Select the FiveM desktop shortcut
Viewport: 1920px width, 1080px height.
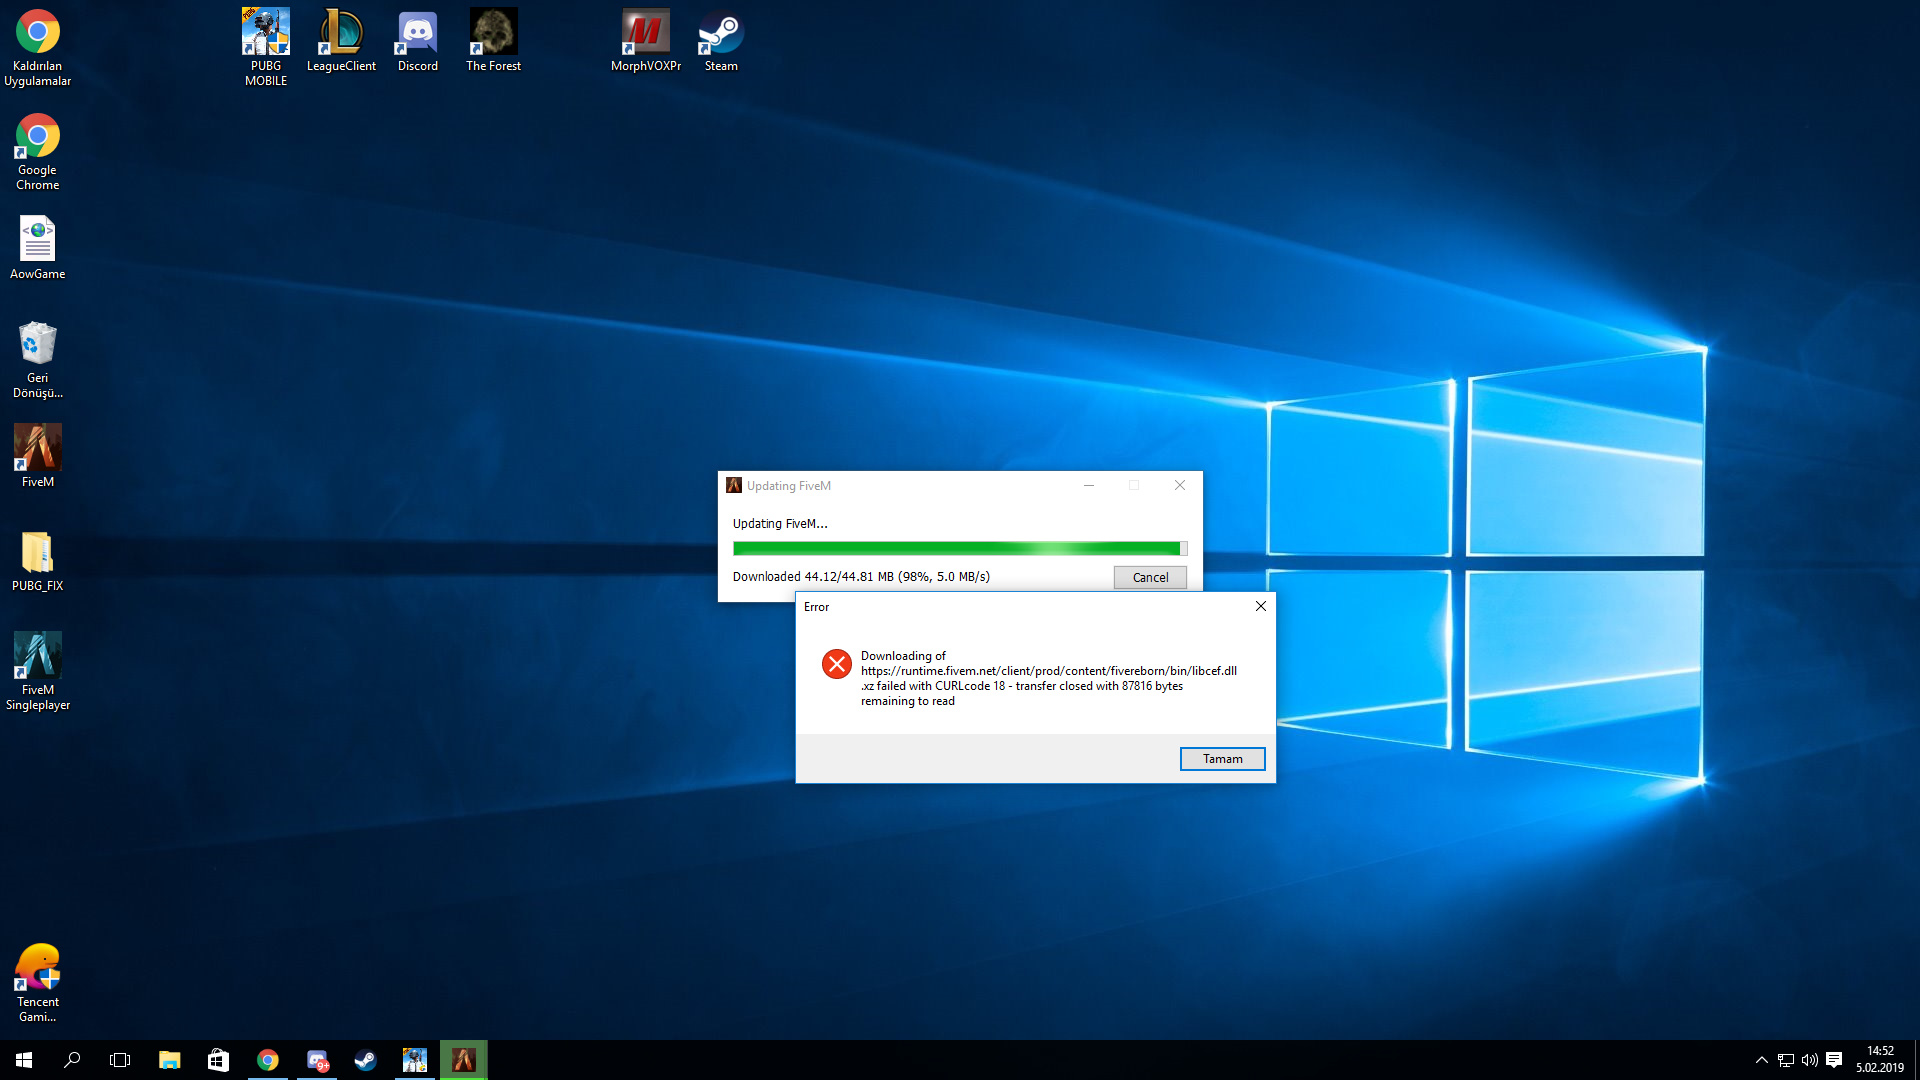pyautogui.click(x=38, y=456)
